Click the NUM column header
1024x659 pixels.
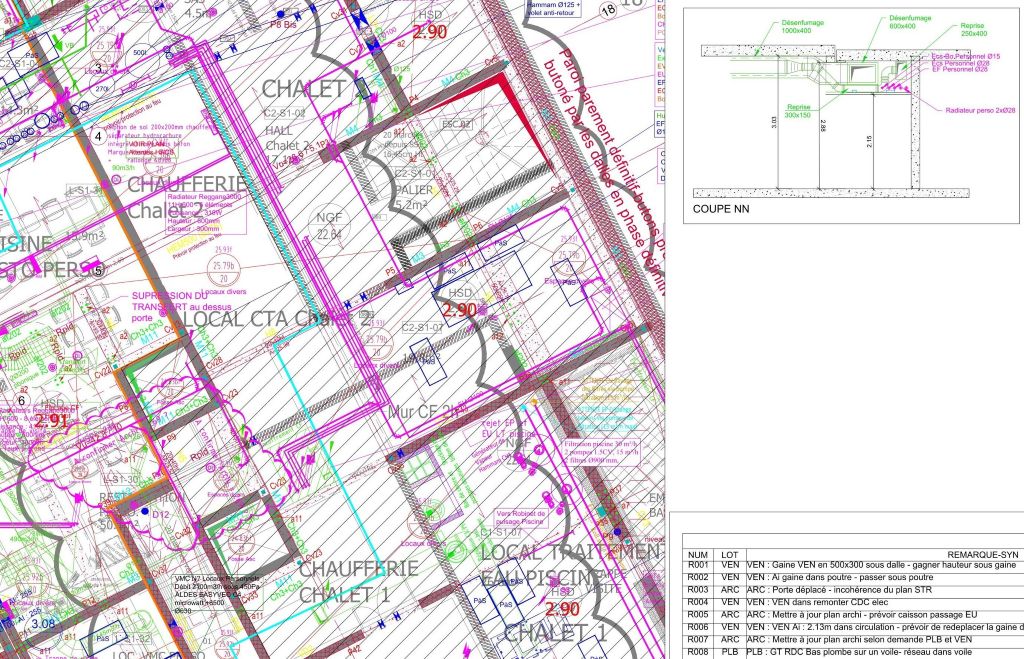click(698, 553)
